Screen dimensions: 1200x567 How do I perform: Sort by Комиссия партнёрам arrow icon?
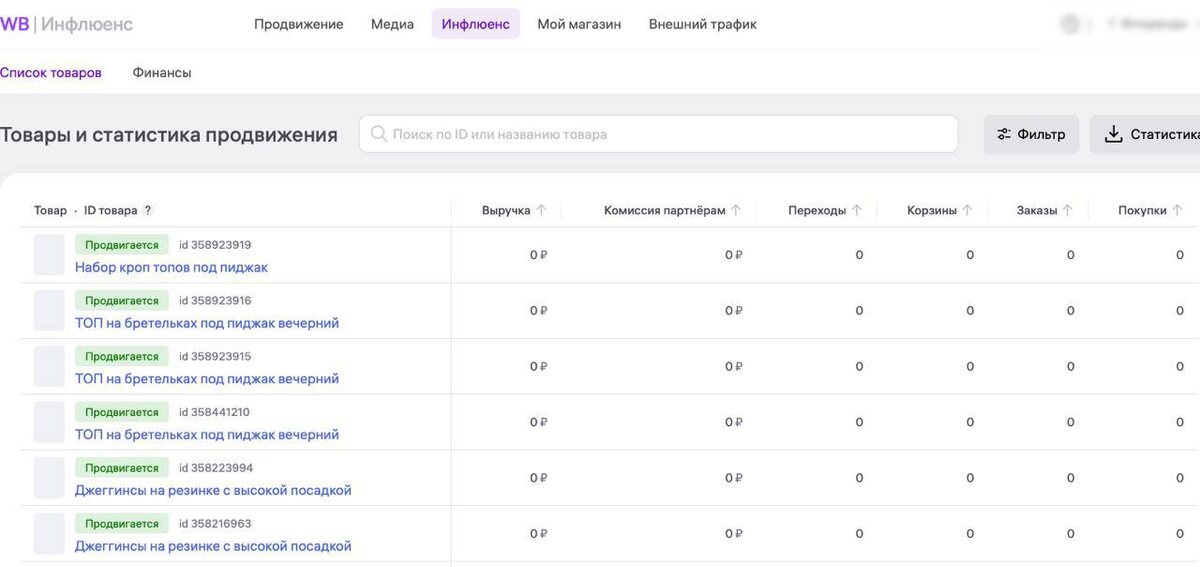point(736,210)
